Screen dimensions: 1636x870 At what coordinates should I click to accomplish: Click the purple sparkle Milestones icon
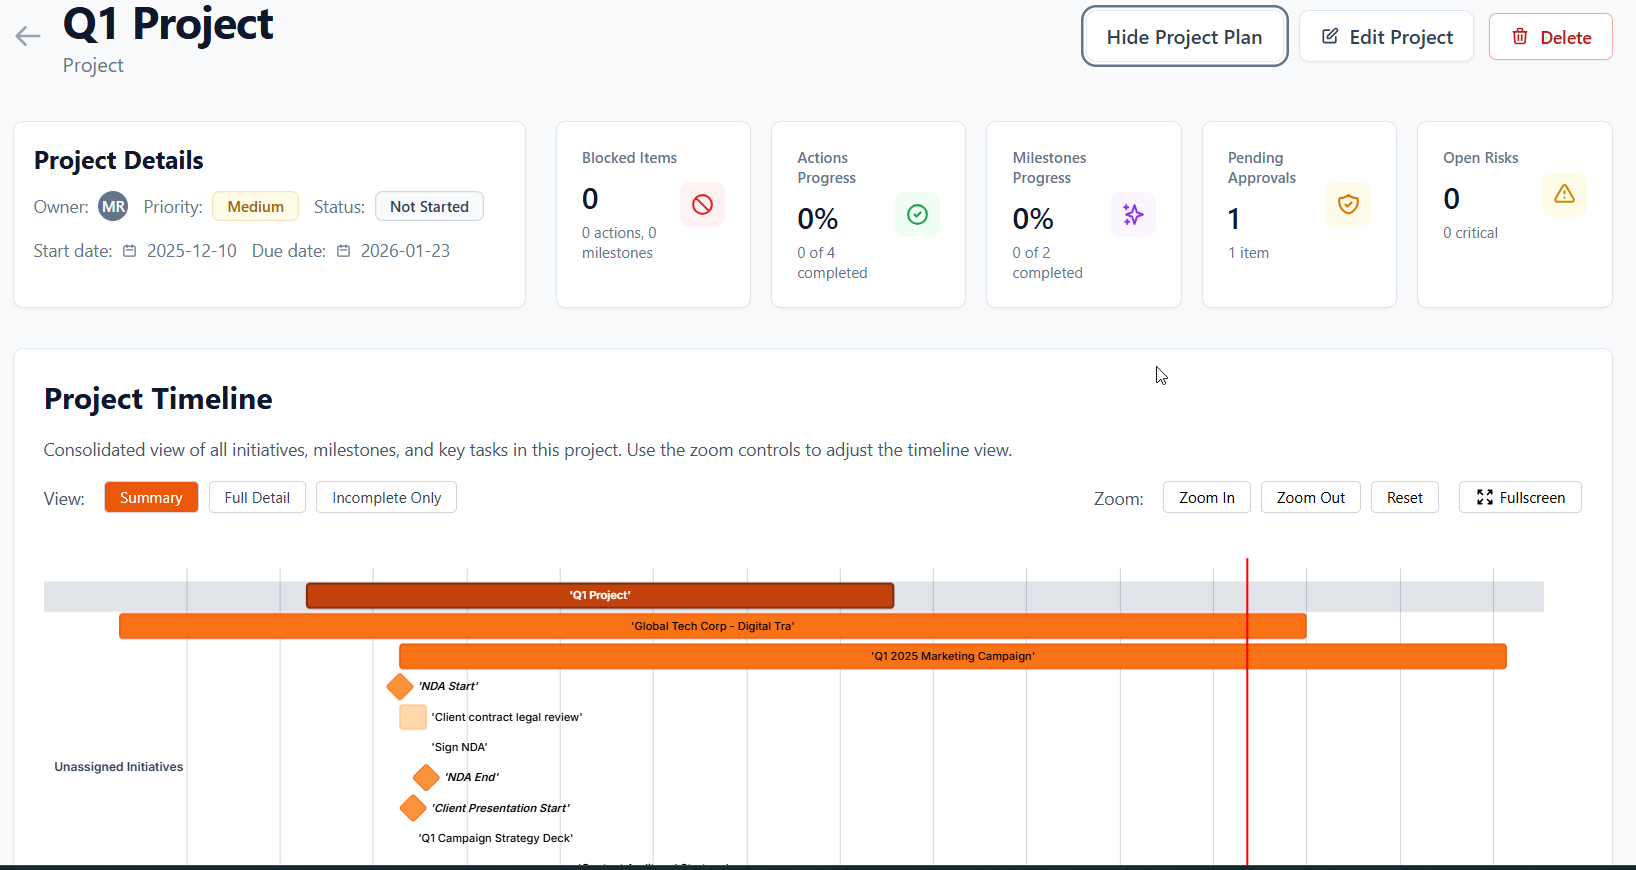[x=1133, y=215]
